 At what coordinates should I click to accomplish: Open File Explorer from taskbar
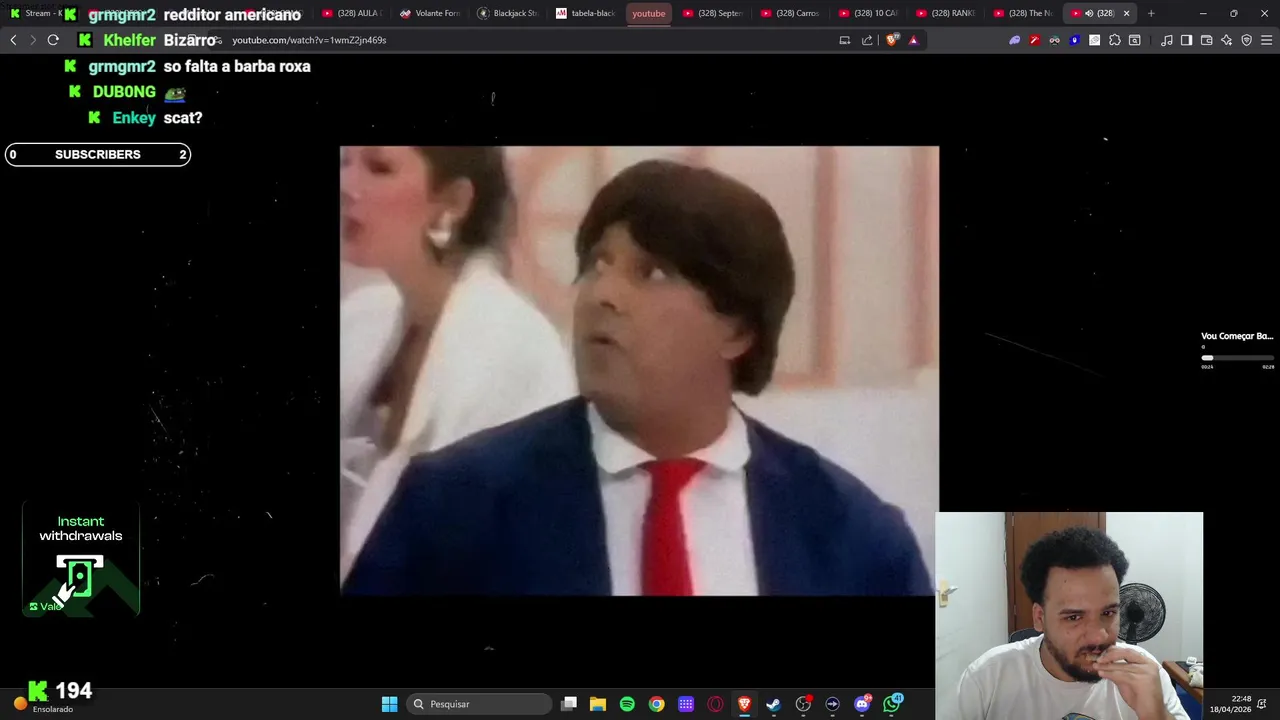click(598, 704)
